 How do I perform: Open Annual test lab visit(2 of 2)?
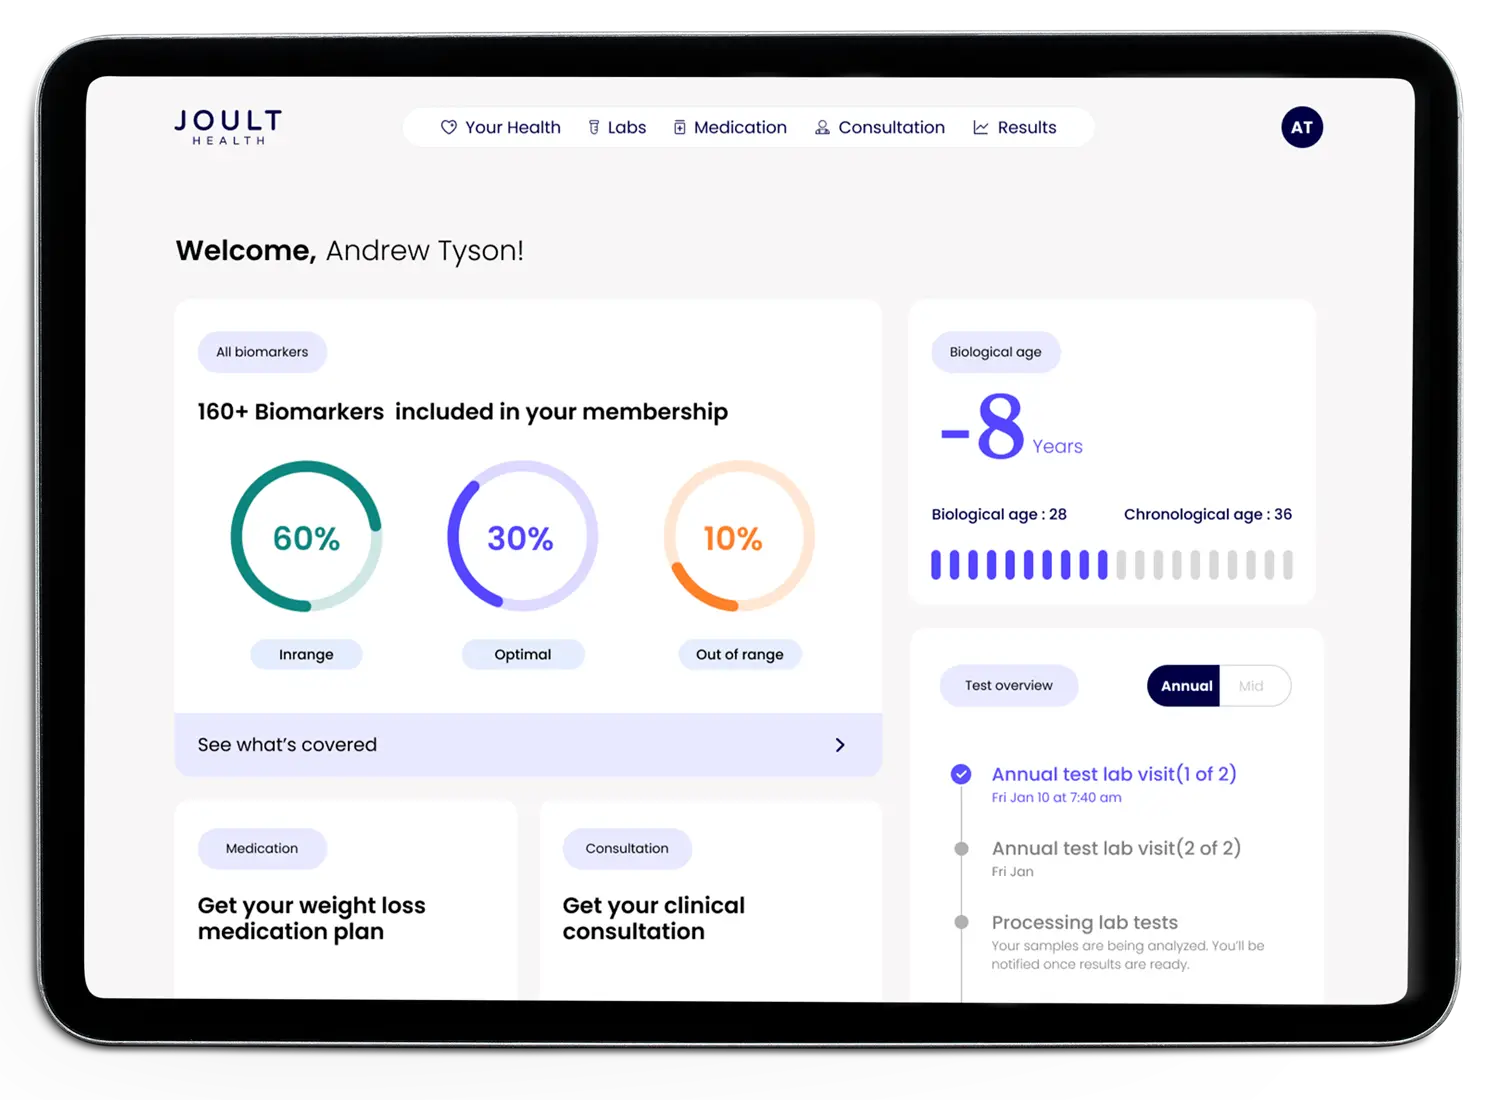[1116, 848]
